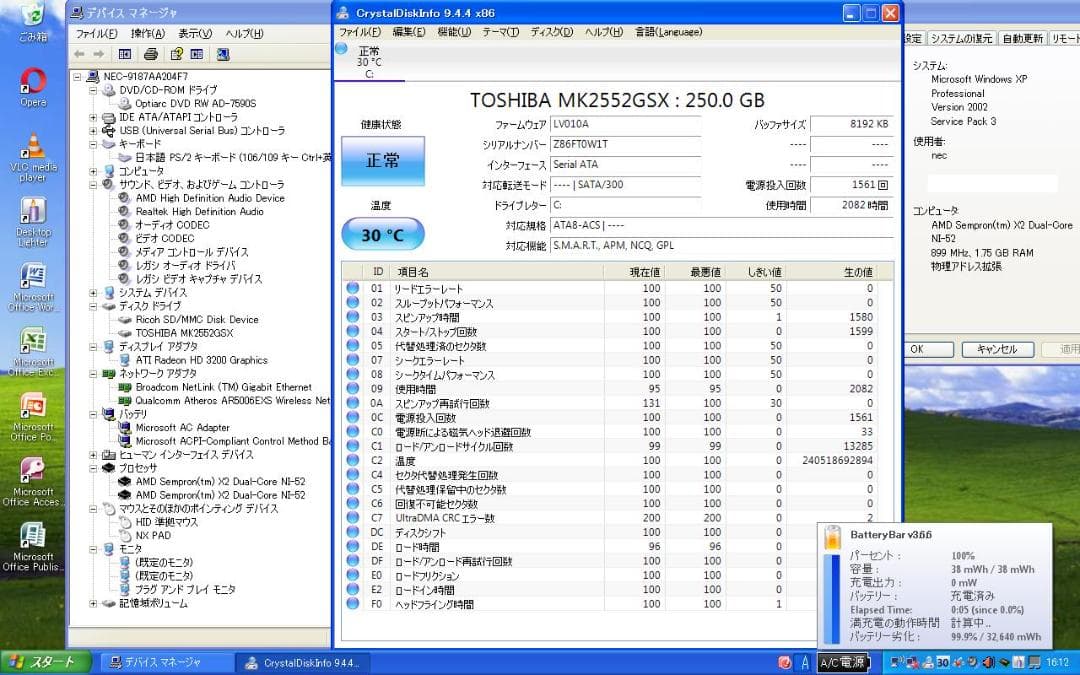Viewport: 1080px width, 675px height.
Task: Click the status circle for row C2 温度
Action: [353, 460]
